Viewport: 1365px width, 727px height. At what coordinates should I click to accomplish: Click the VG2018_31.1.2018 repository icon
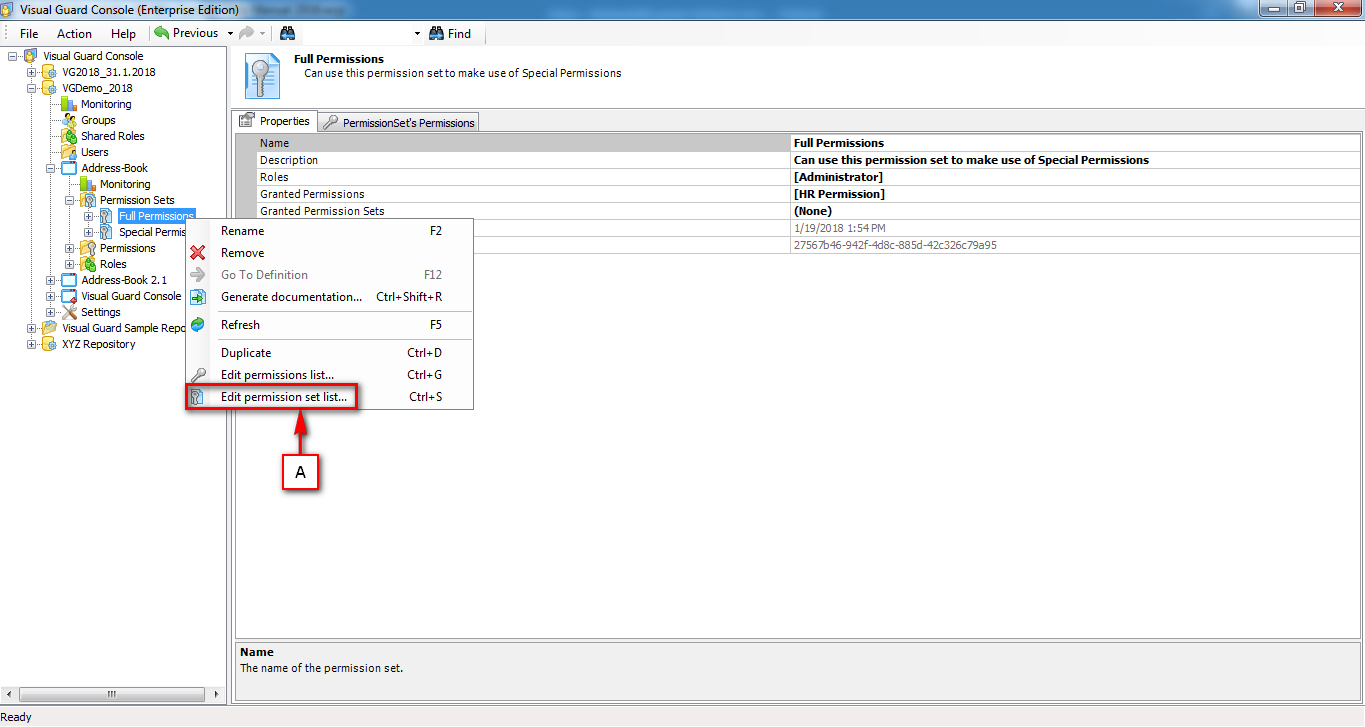[50, 72]
